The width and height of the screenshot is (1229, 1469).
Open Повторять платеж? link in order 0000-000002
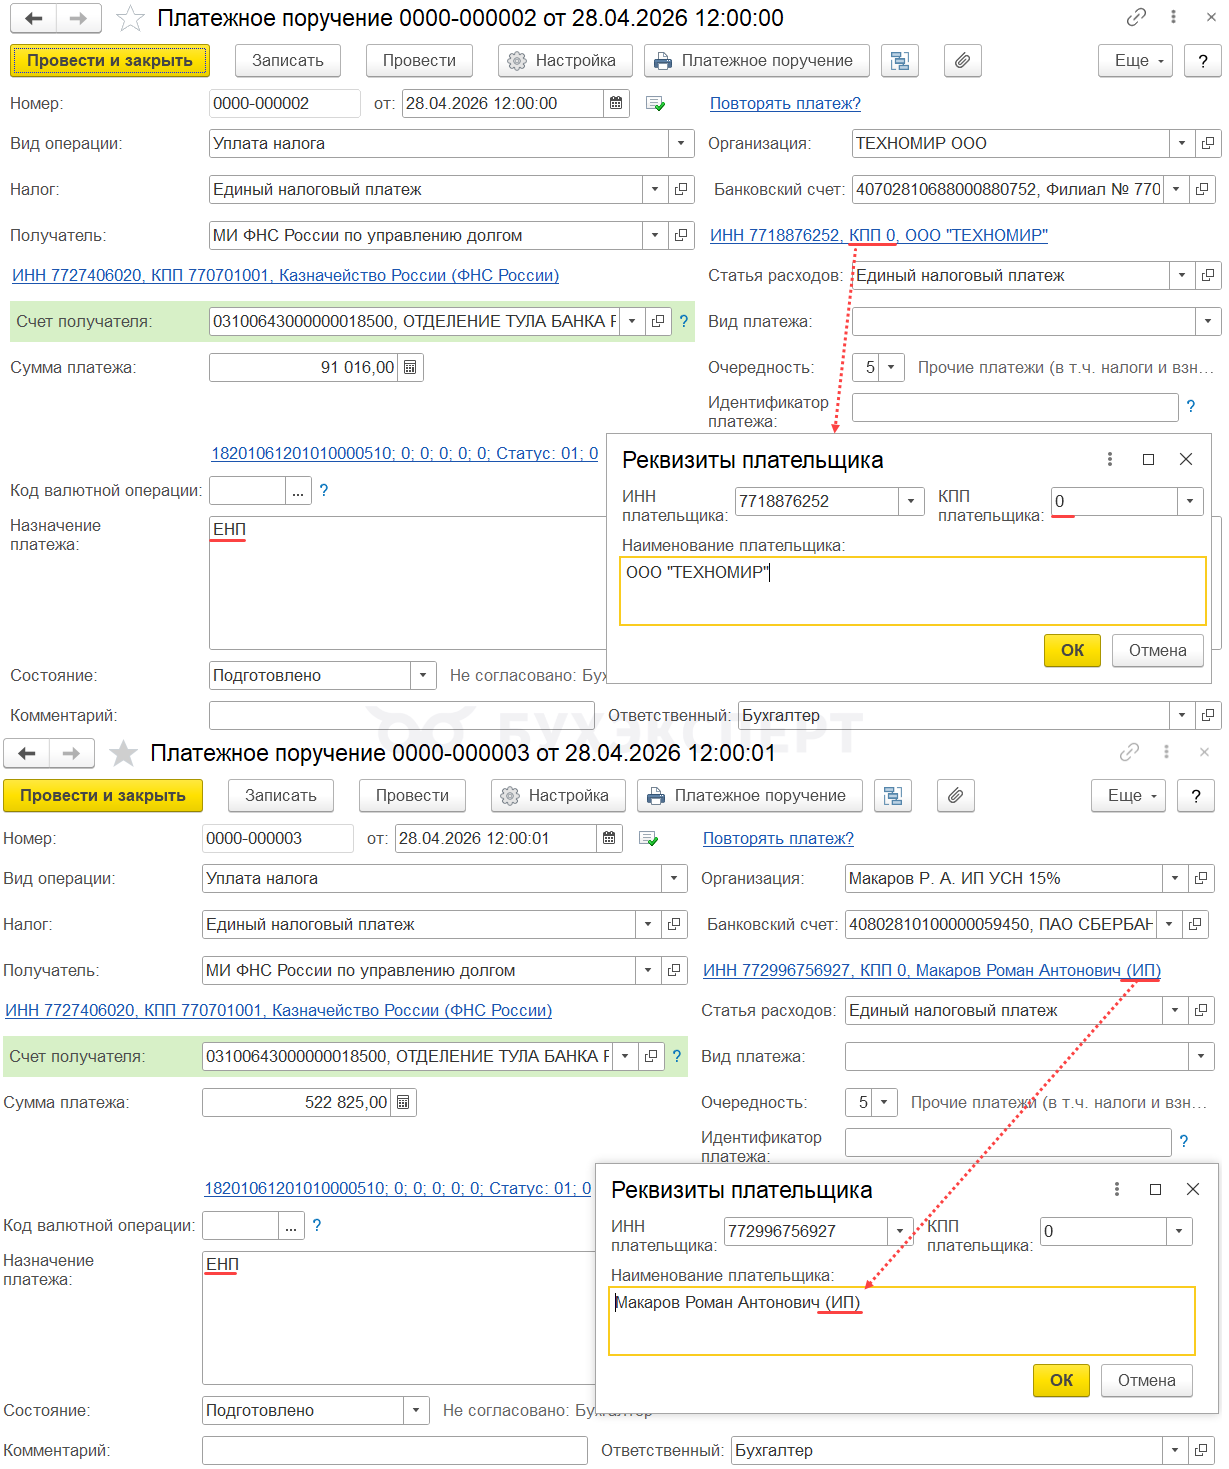click(785, 103)
